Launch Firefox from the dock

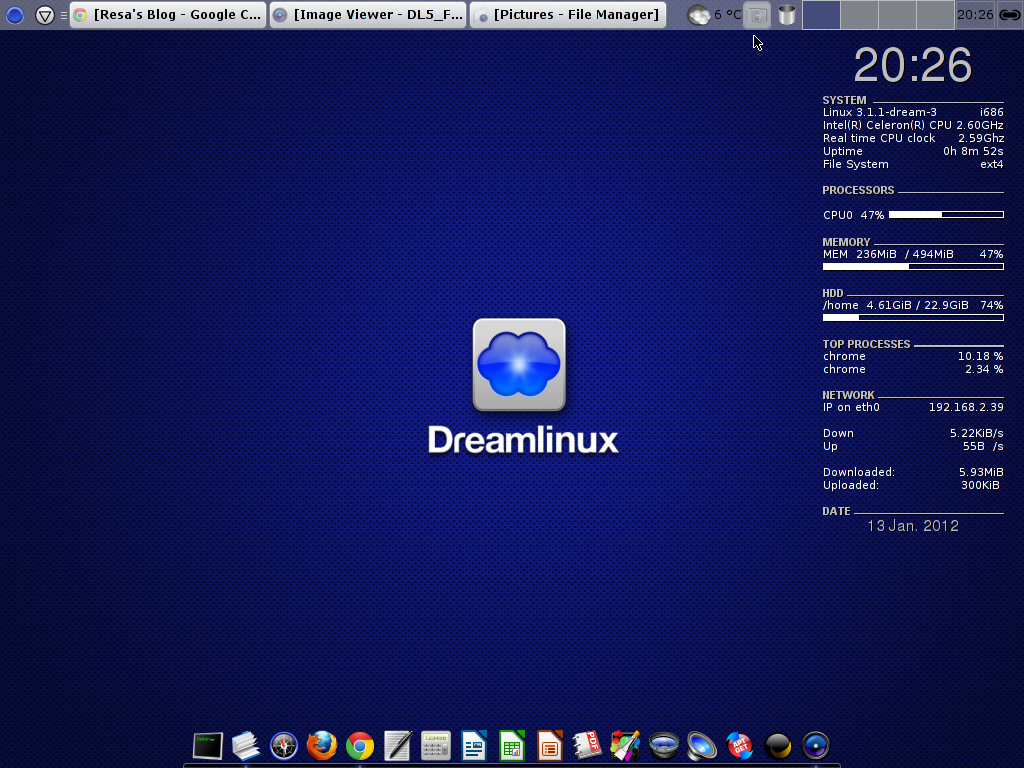coord(322,746)
